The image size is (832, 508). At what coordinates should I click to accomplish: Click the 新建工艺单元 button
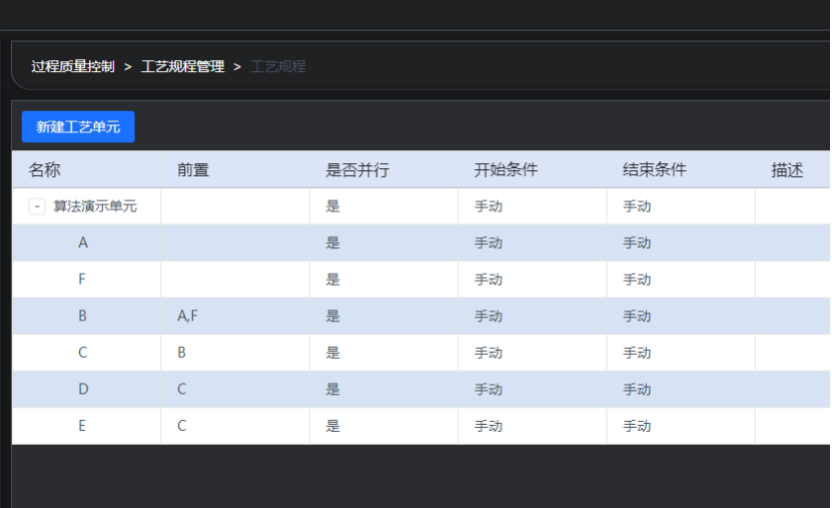click(78, 127)
